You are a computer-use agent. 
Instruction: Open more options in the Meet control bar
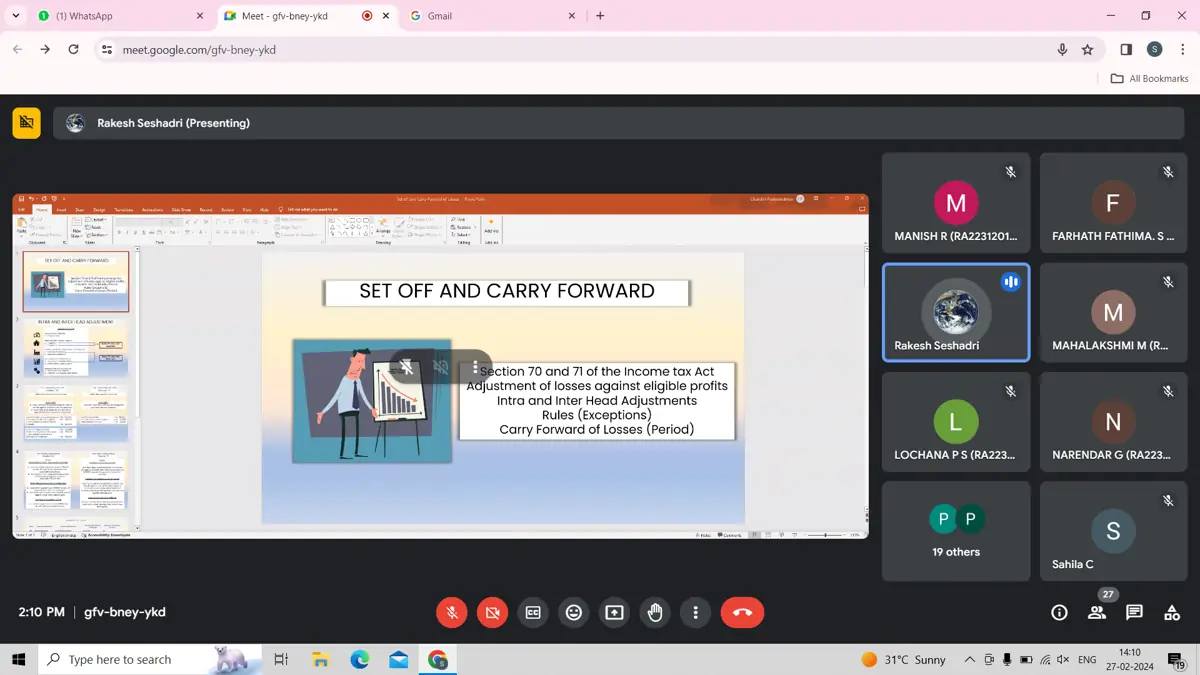(696, 612)
